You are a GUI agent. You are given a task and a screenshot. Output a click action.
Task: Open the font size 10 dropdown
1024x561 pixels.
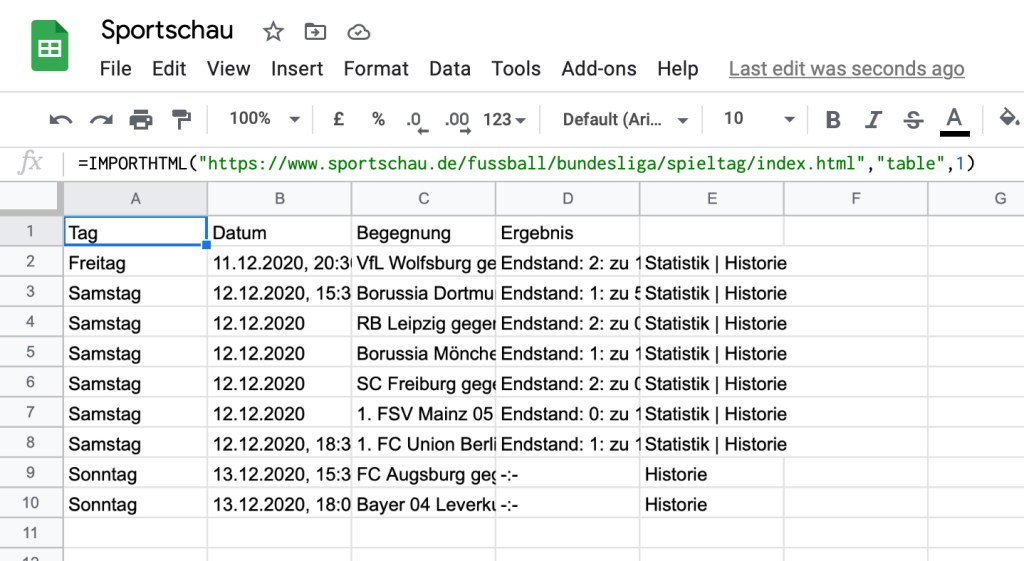pos(759,119)
